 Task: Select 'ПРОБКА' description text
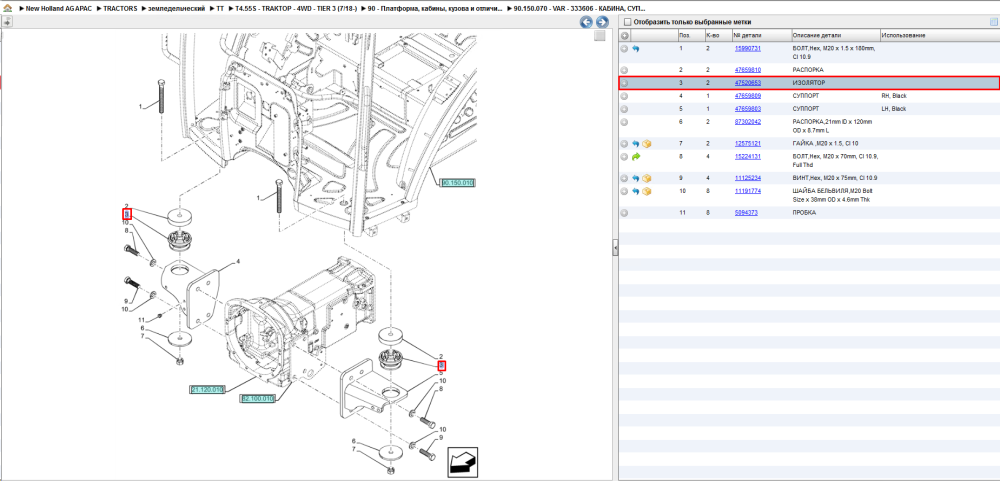(804, 212)
